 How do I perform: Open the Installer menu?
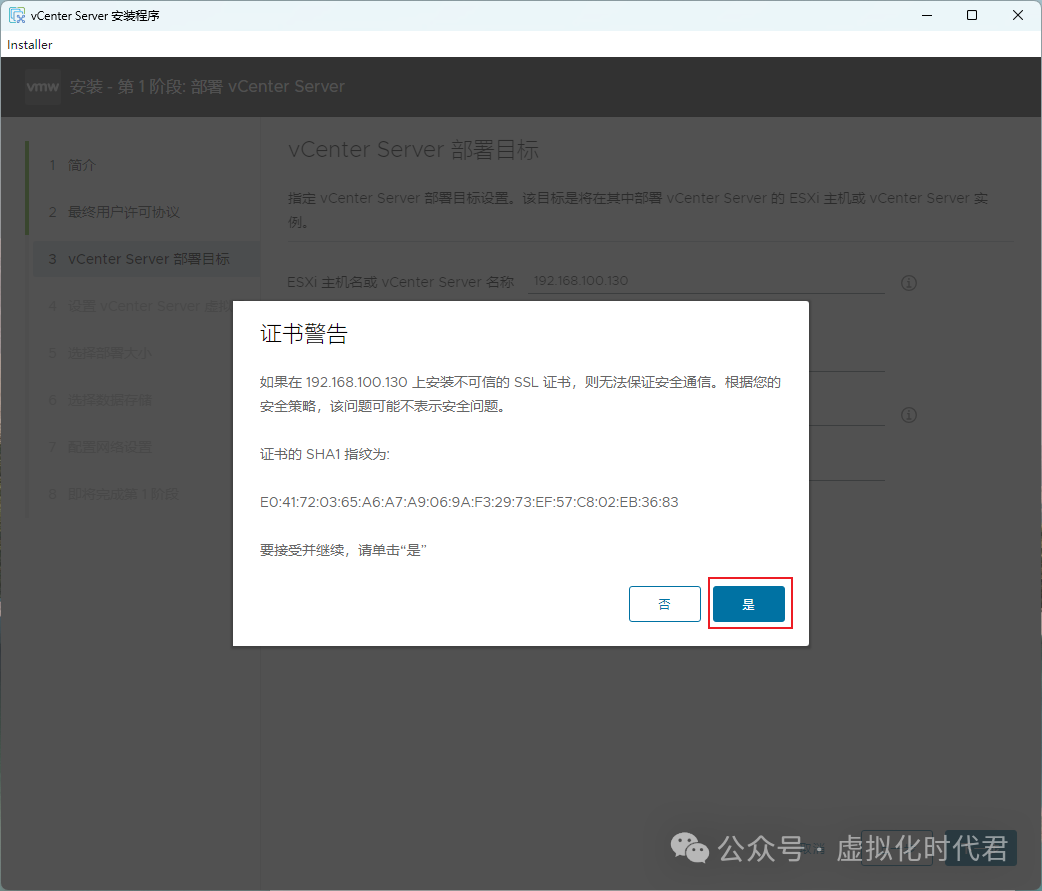(x=29, y=45)
